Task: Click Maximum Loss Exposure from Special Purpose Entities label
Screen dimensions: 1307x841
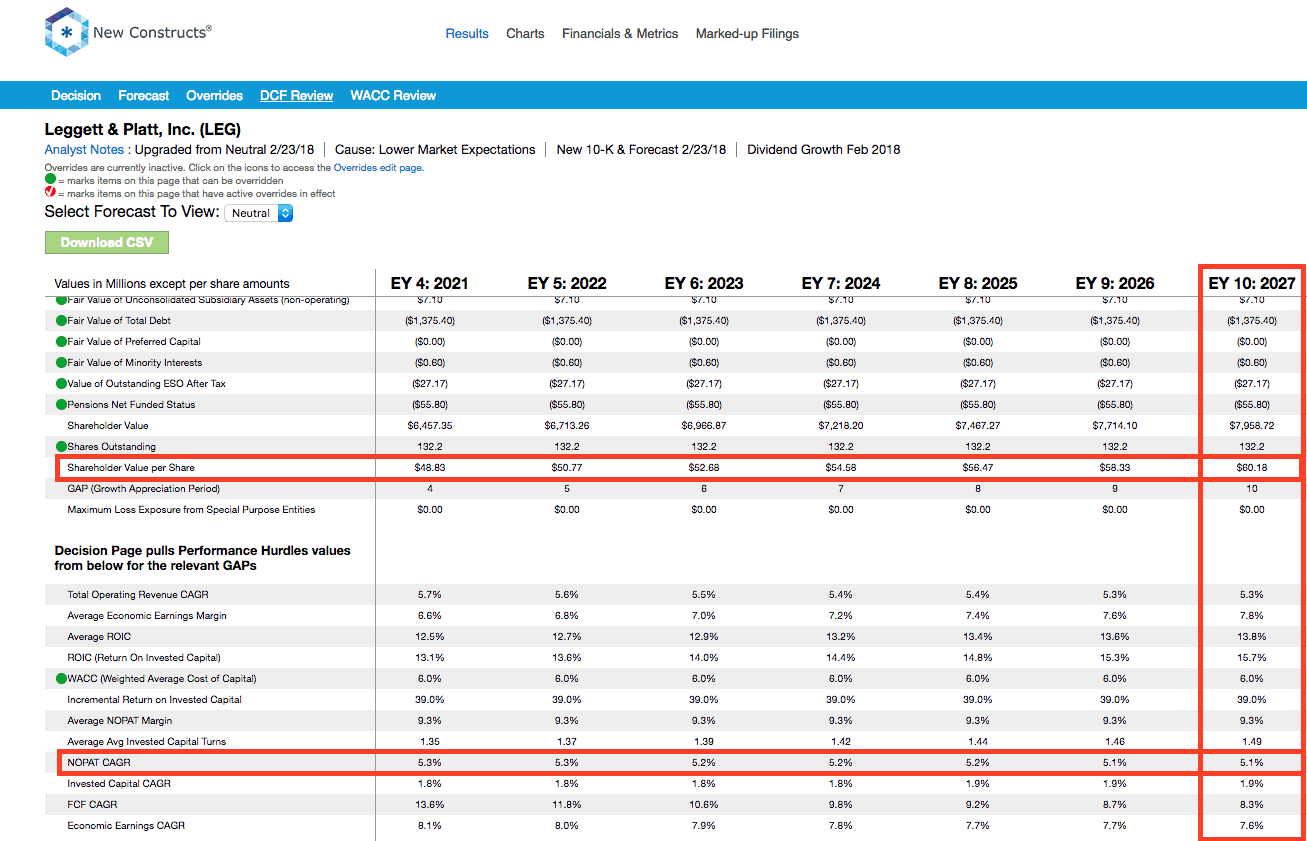Action: pos(191,510)
